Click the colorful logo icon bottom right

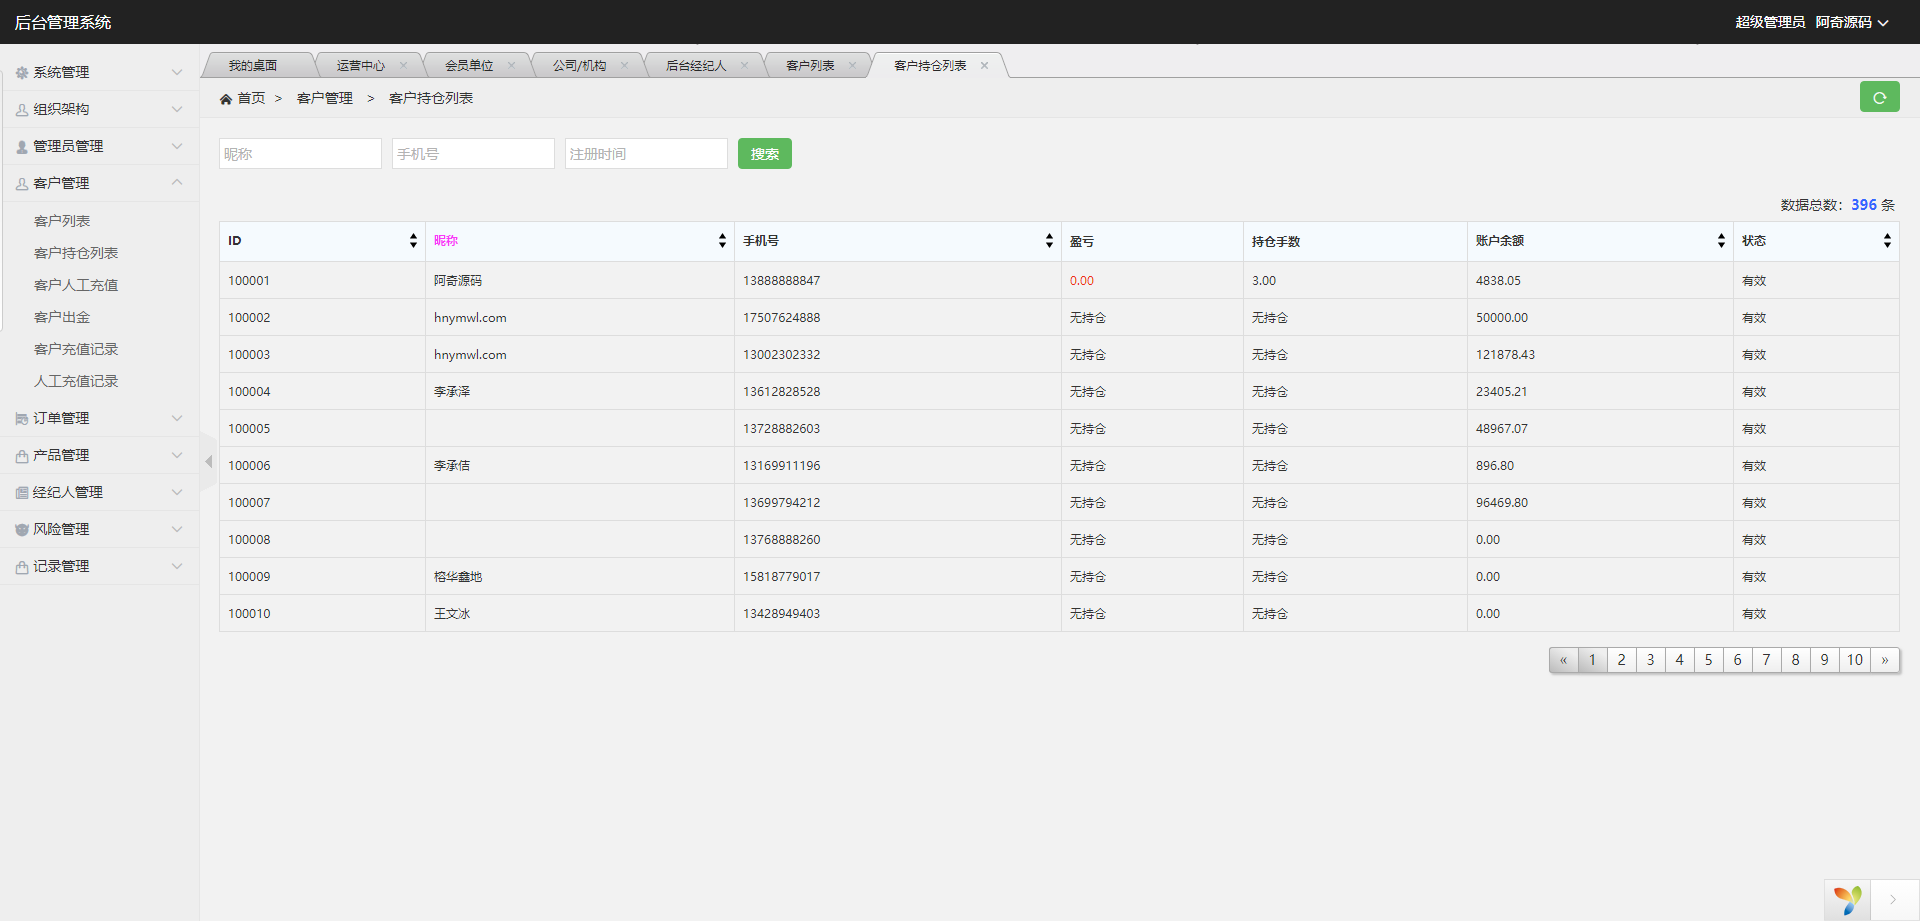pos(1847,899)
